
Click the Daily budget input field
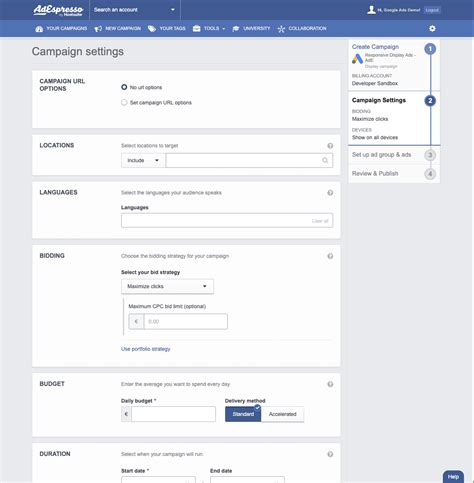pyautogui.click(x=173, y=414)
